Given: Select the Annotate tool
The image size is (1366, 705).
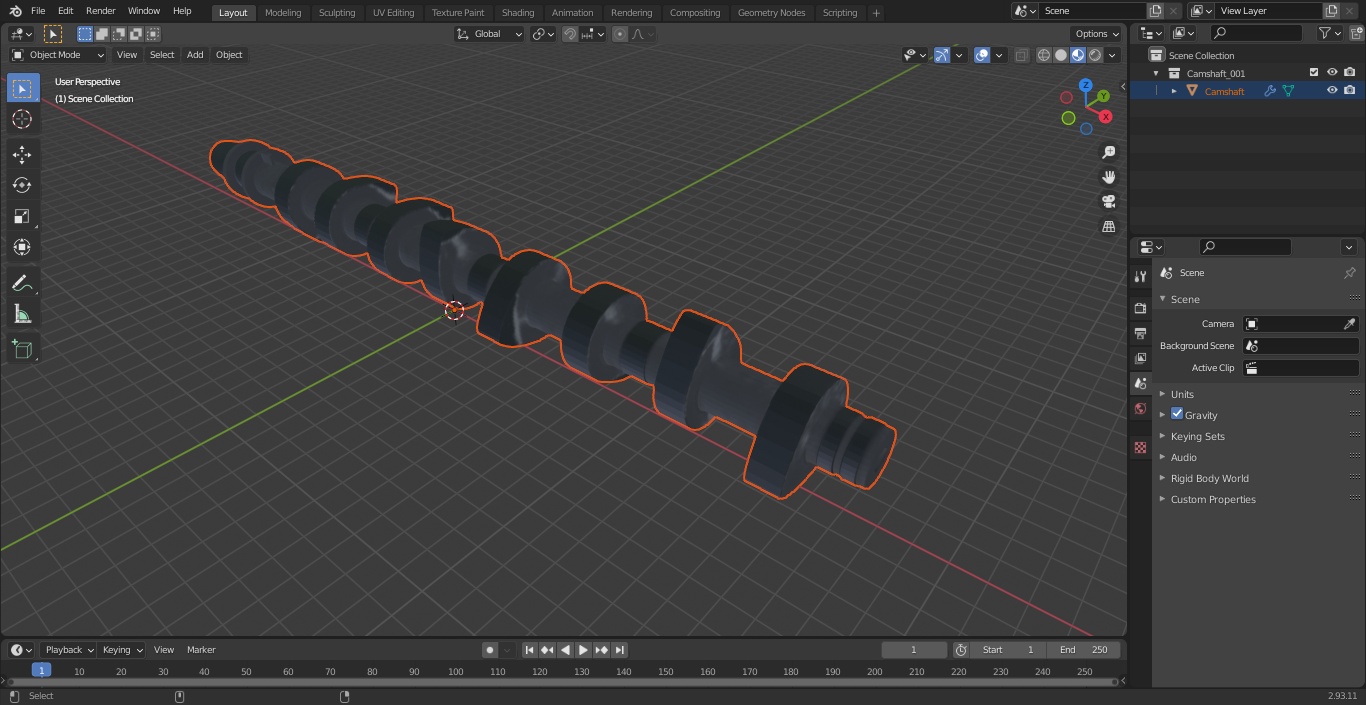Looking at the screenshot, I should (x=22, y=284).
